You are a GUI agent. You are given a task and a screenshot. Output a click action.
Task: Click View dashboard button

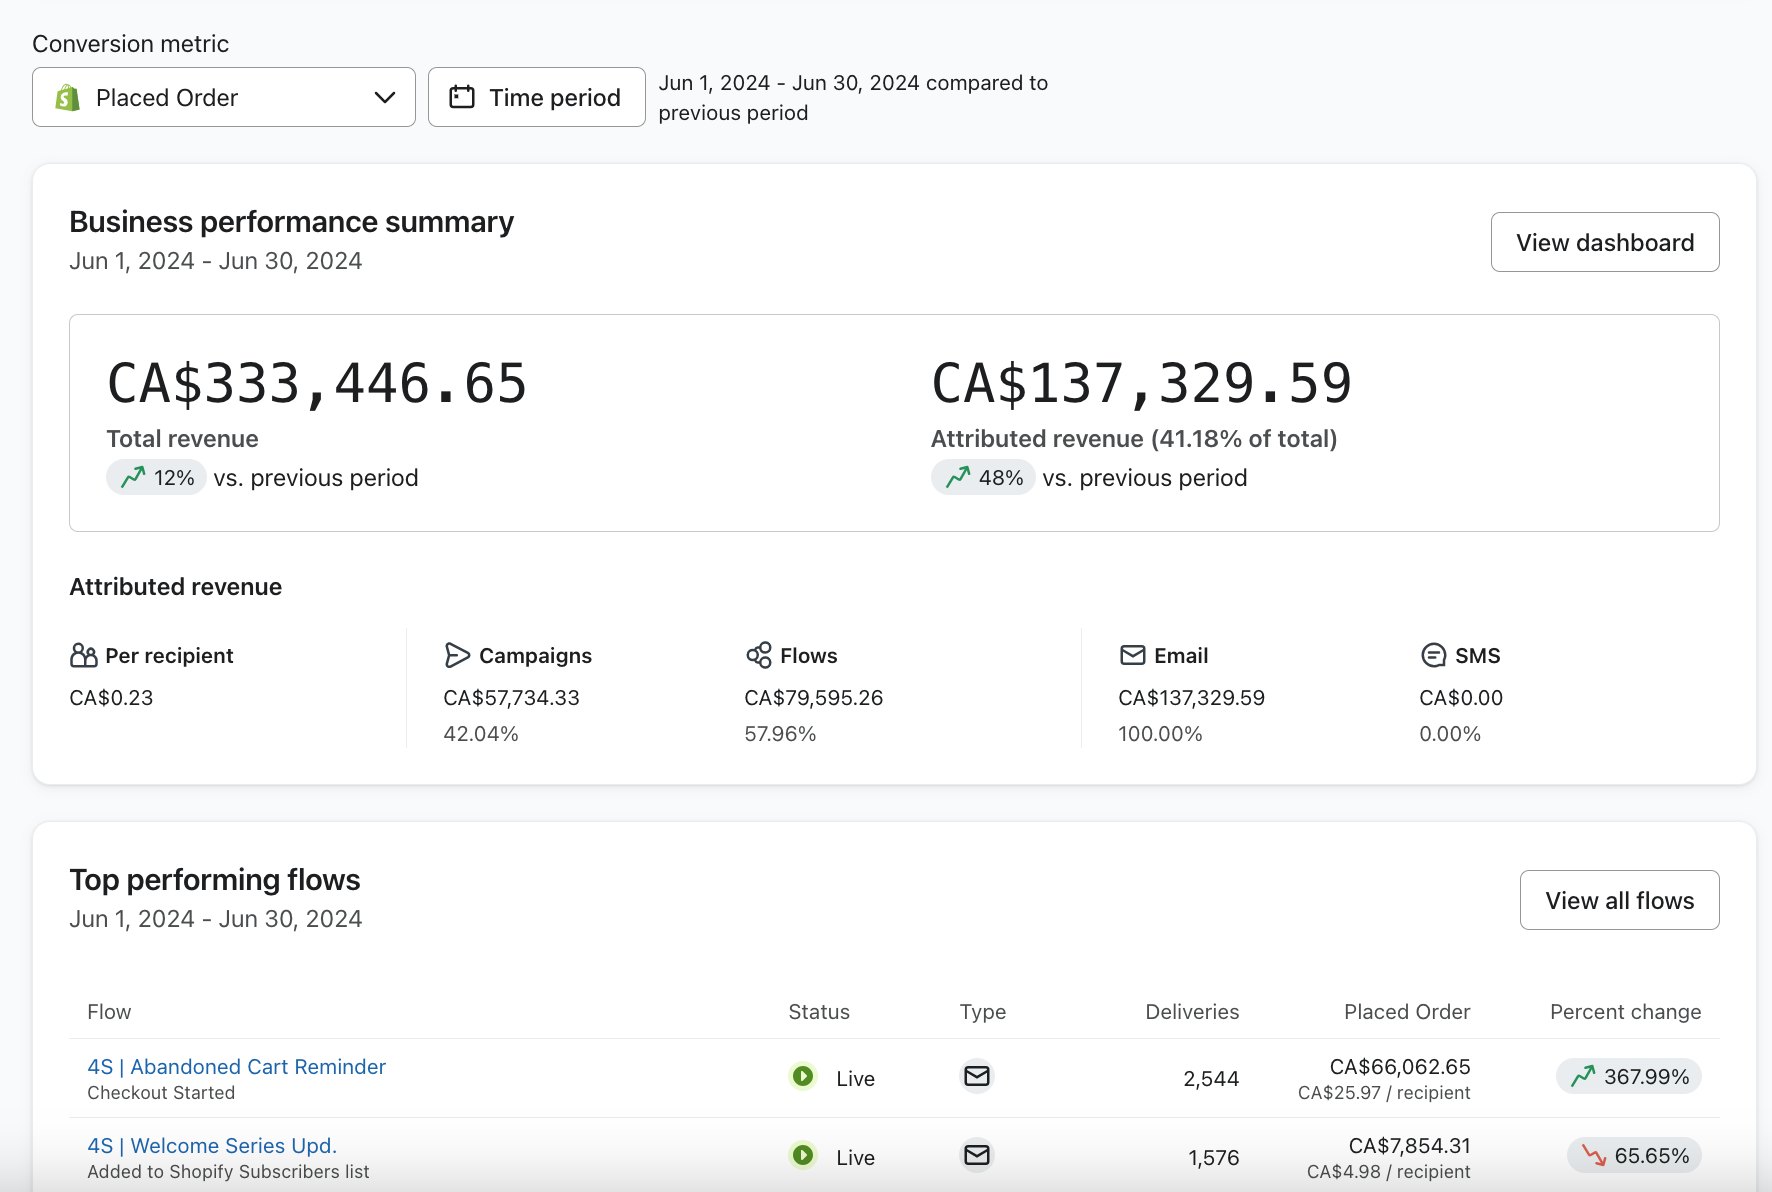tap(1605, 242)
